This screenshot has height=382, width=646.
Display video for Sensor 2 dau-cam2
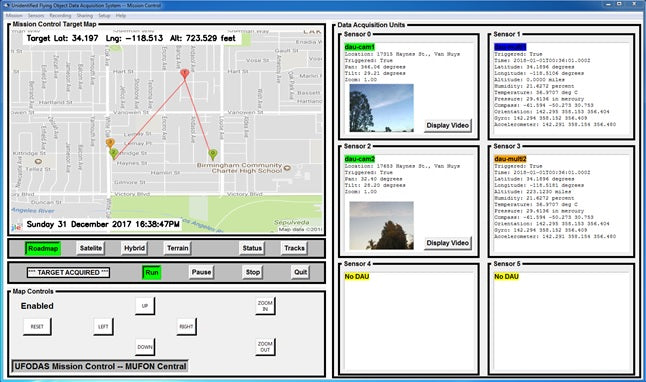point(447,243)
